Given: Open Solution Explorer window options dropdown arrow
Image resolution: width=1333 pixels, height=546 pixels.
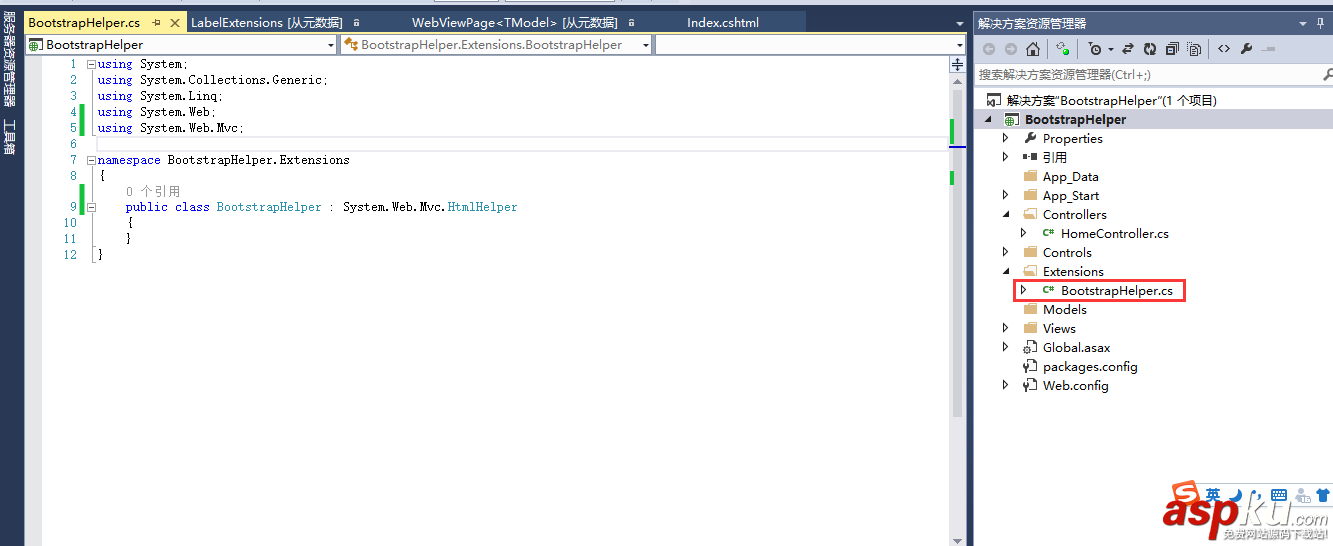Looking at the screenshot, I should (1302, 24).
